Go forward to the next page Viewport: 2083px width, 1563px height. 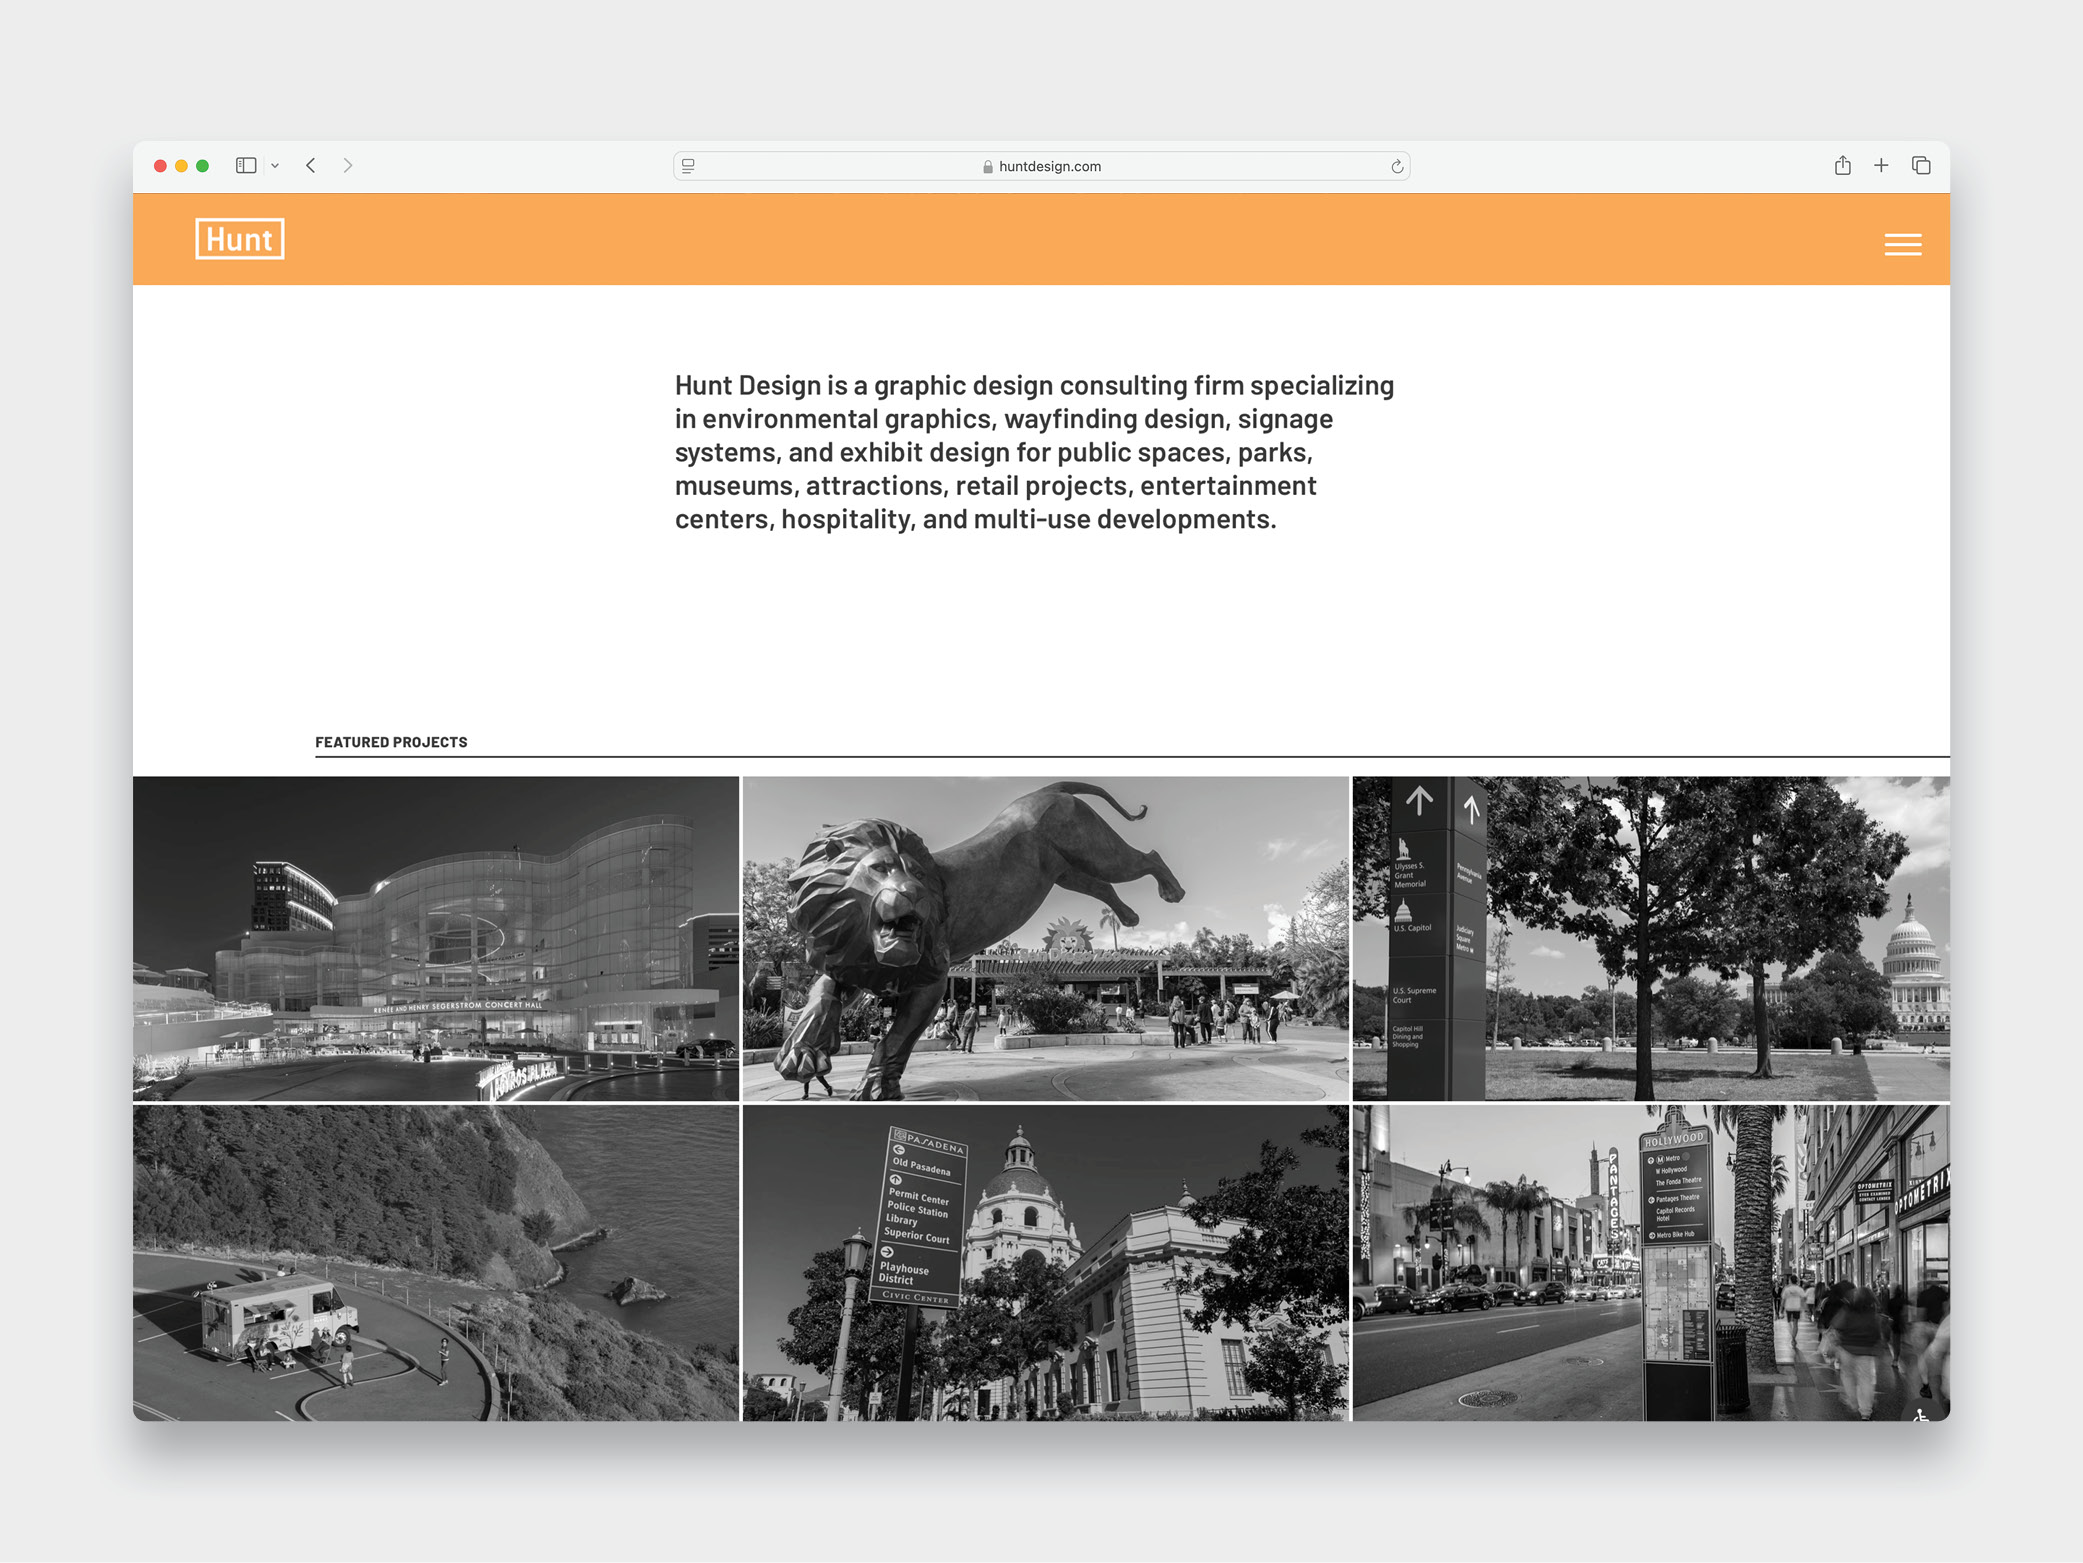[348, 166]
